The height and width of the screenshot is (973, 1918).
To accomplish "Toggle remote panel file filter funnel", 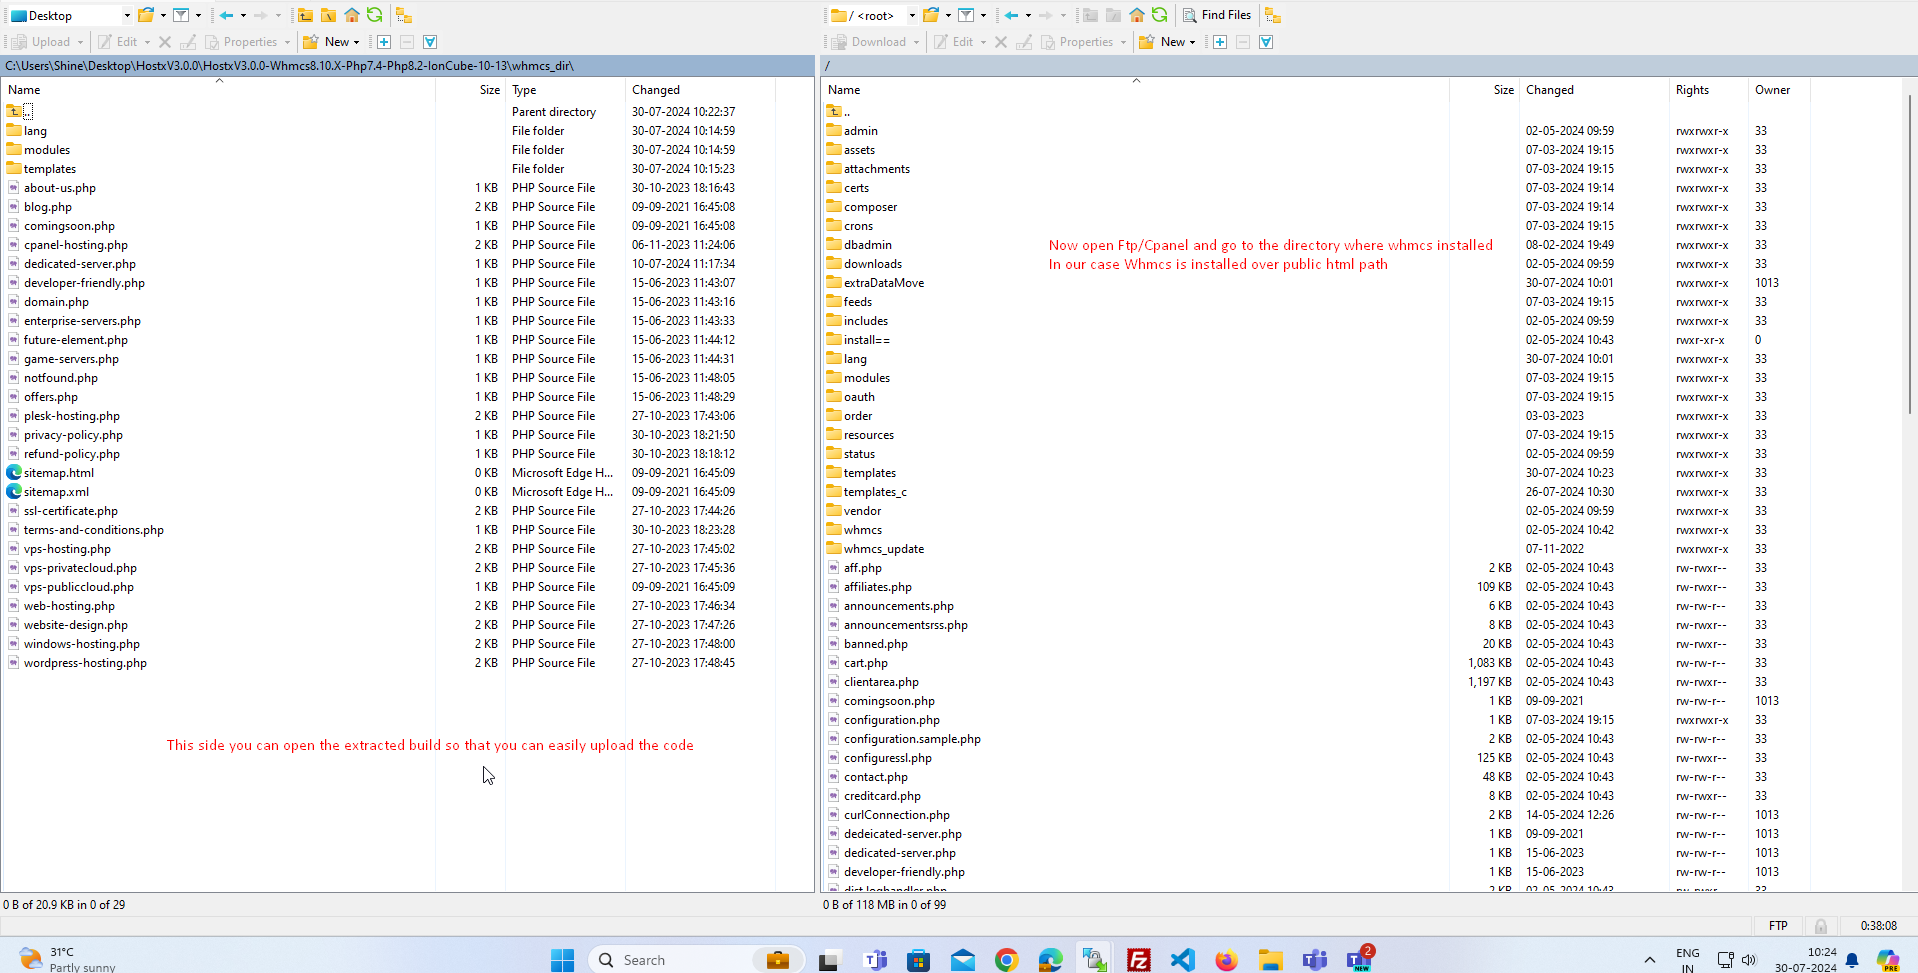I will point(966,15).
